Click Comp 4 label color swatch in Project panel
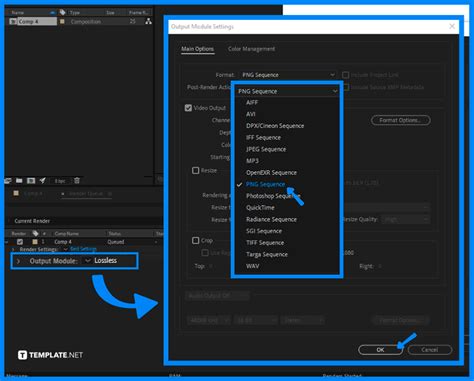This screenshot has width=474, height=381. pyautogui.click(x=62, y=21)
